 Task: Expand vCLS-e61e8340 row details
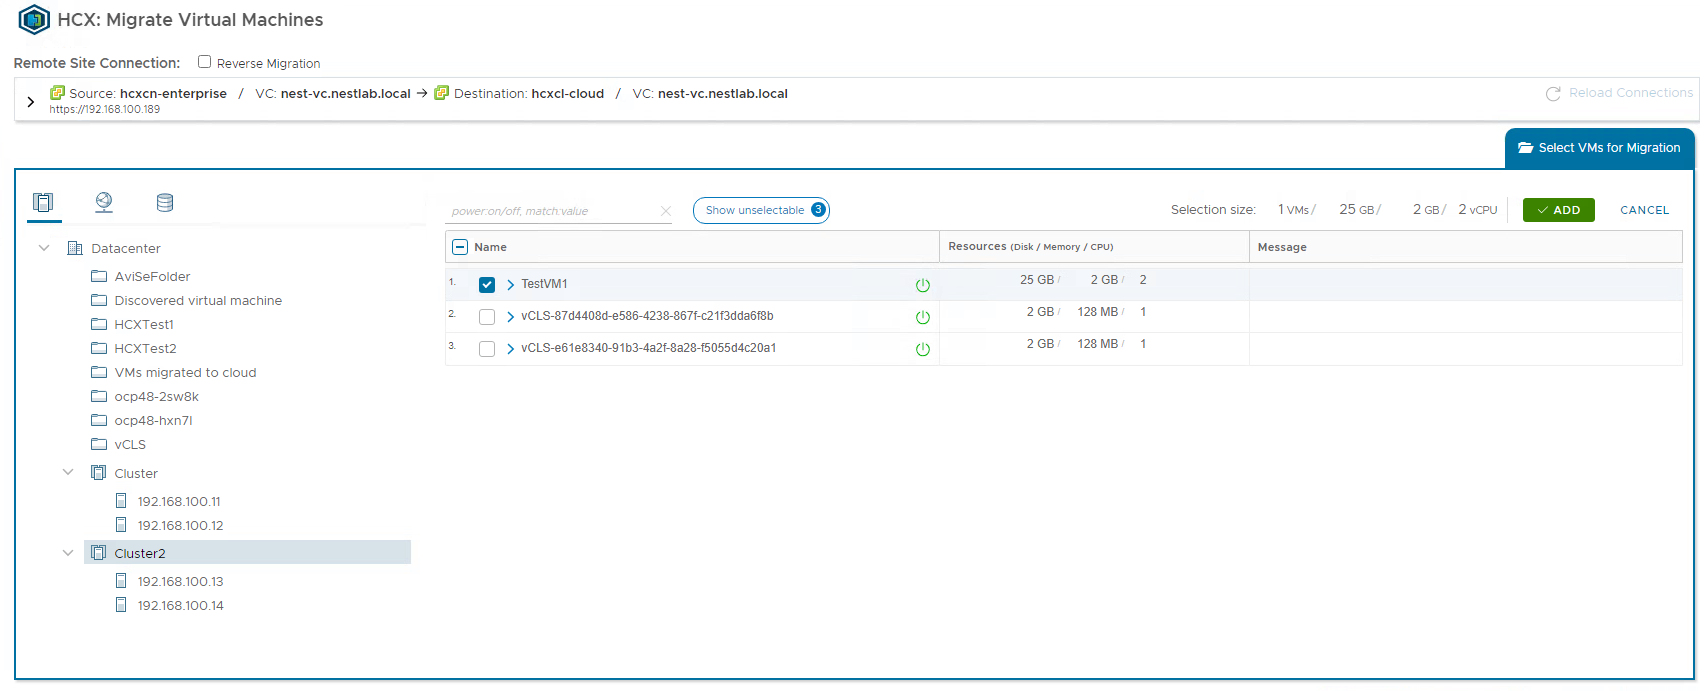point(510,349)
